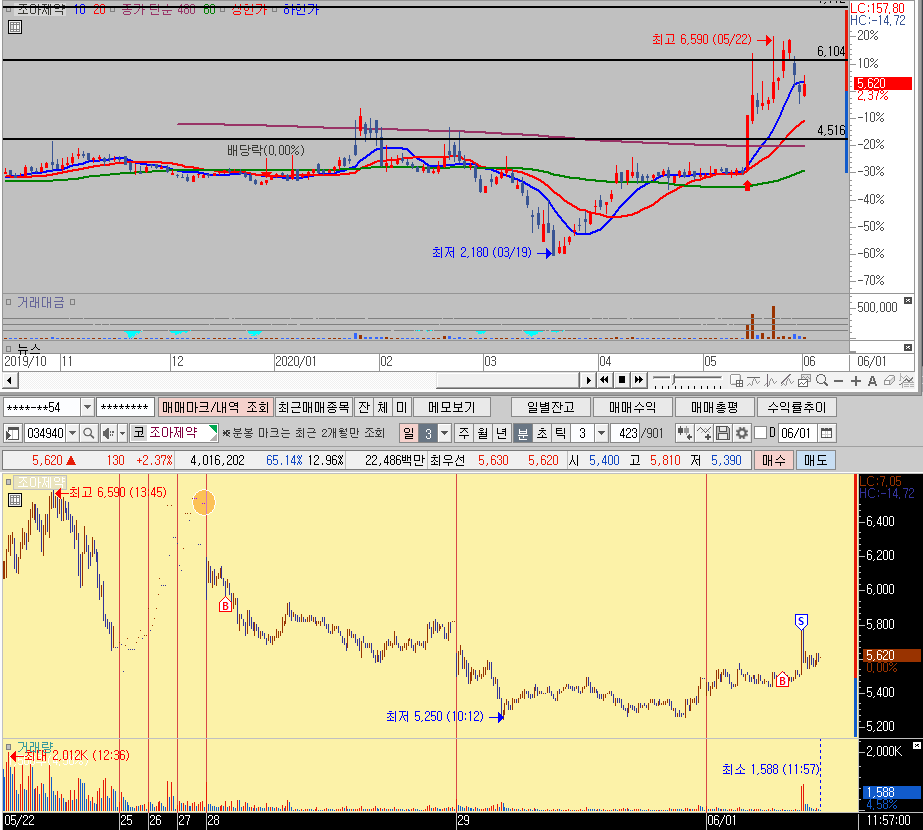Click the magnifier zoom icon
The height and width of the screenshot is (830, 923).
[x=822, y=381]
